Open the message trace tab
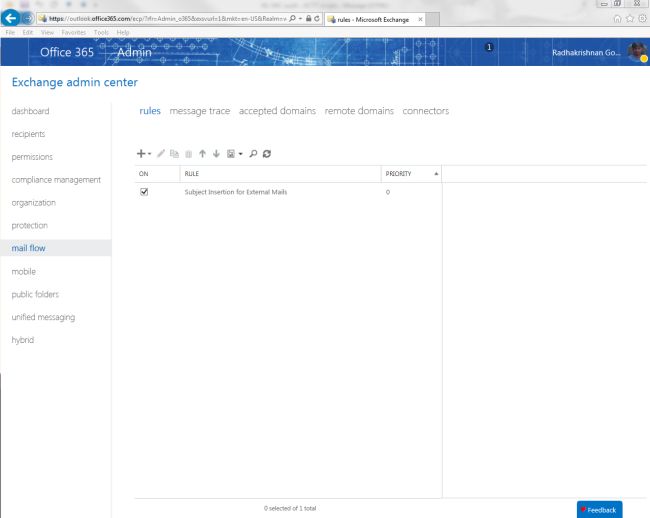Viewport: 650px width, 518px height. coord(200,111)
